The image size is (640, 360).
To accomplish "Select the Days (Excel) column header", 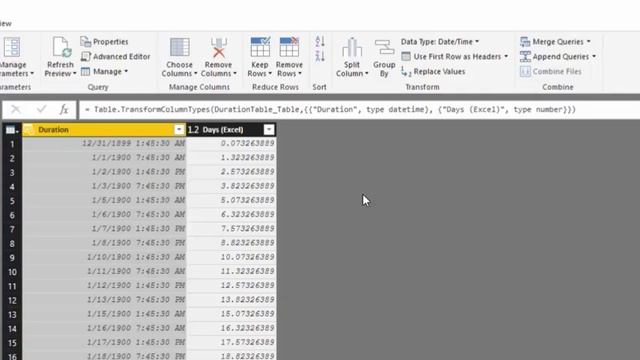I will point(231,129).
